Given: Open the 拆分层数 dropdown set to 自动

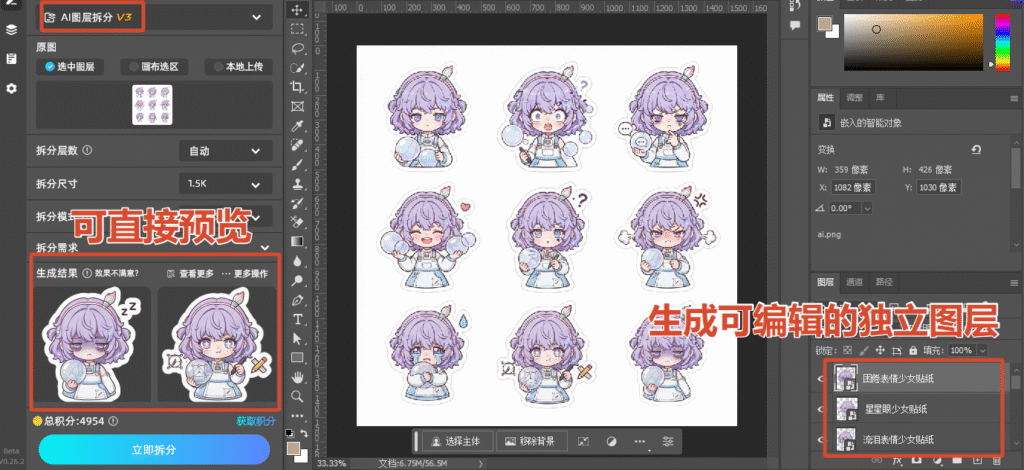Looking at the screenshot, I should [x=225, y=151].
